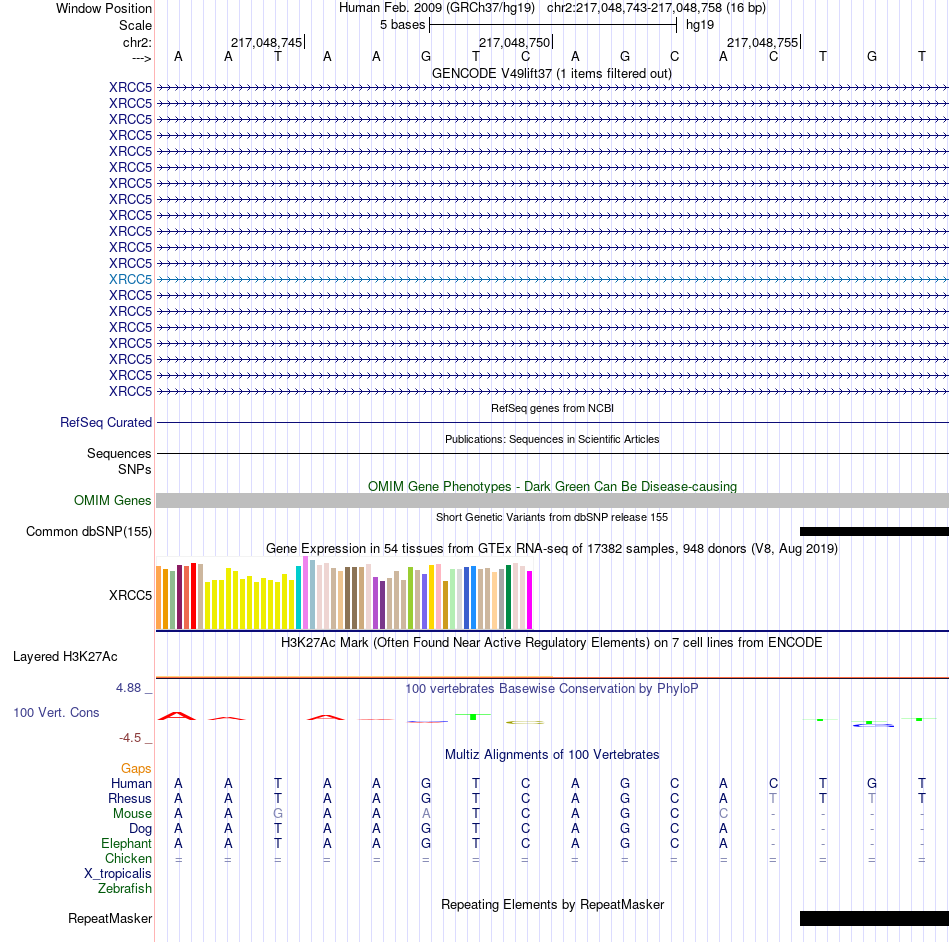
Task: Click the '5 bases' scale bar label
Action: (x=402, y=25)
